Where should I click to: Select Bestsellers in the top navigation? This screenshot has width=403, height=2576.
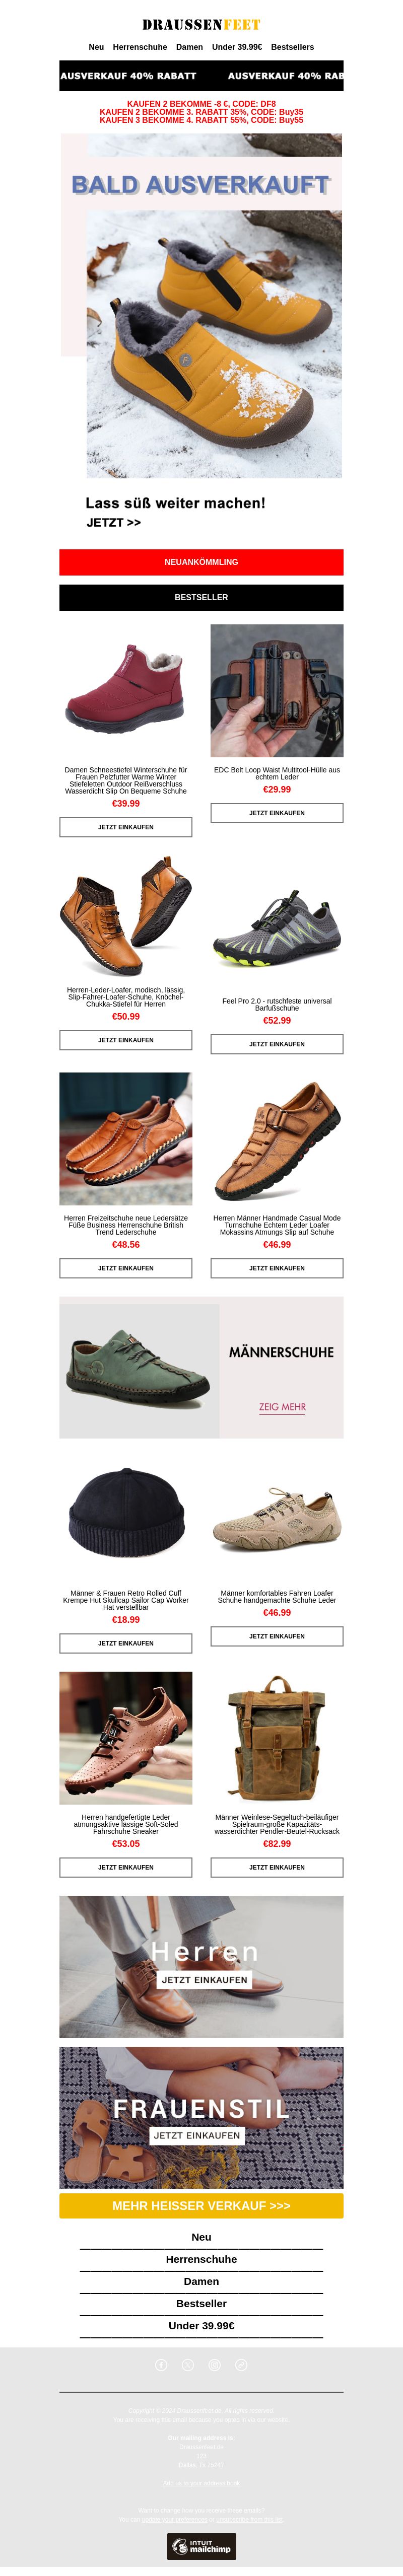(x=292, y=47)
